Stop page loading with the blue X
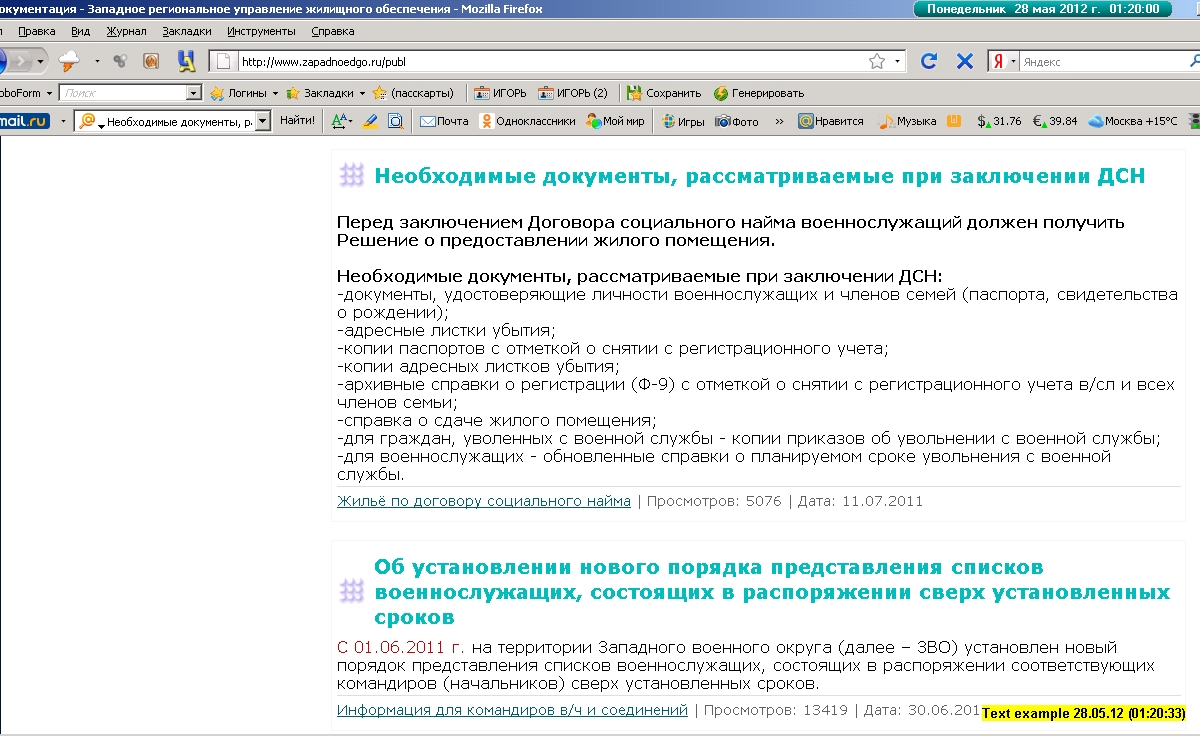 coord(965,61)
